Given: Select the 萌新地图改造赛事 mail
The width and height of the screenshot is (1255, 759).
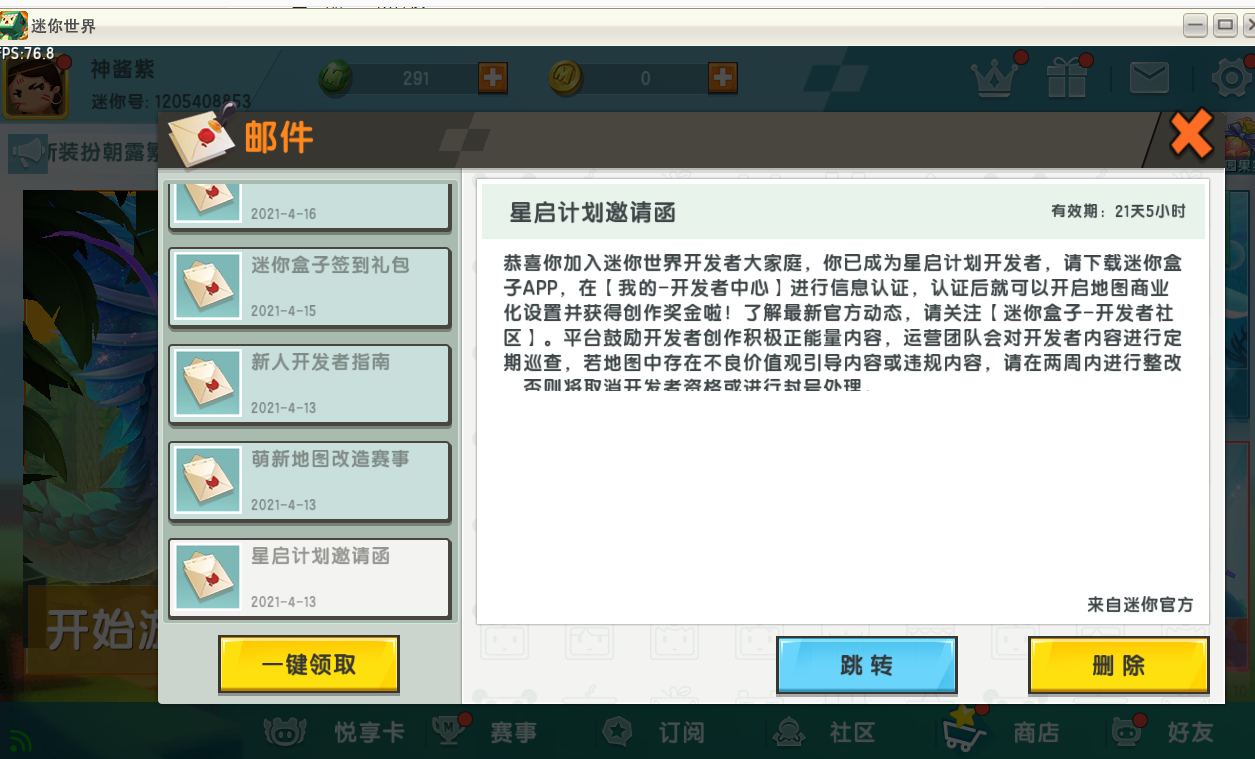Looking at the screenshot, I should (310, 480).
